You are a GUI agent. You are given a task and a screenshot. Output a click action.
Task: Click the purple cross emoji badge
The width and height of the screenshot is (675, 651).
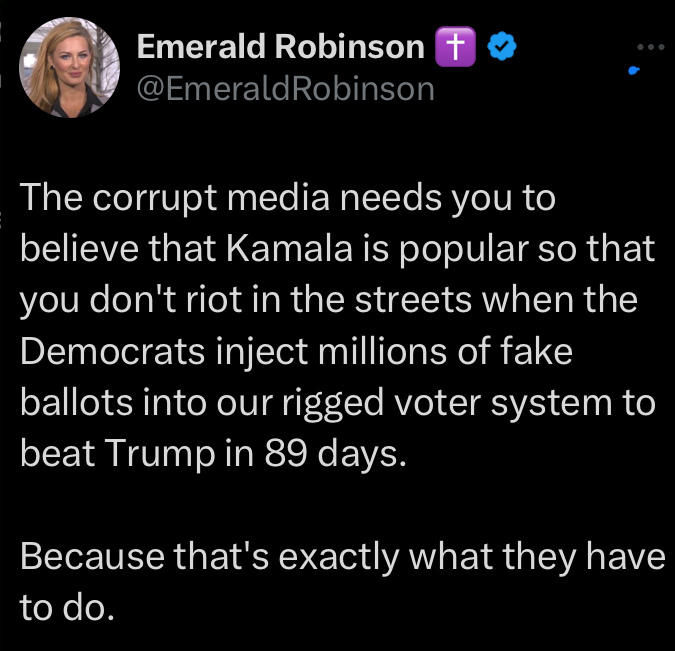point(456,46)
